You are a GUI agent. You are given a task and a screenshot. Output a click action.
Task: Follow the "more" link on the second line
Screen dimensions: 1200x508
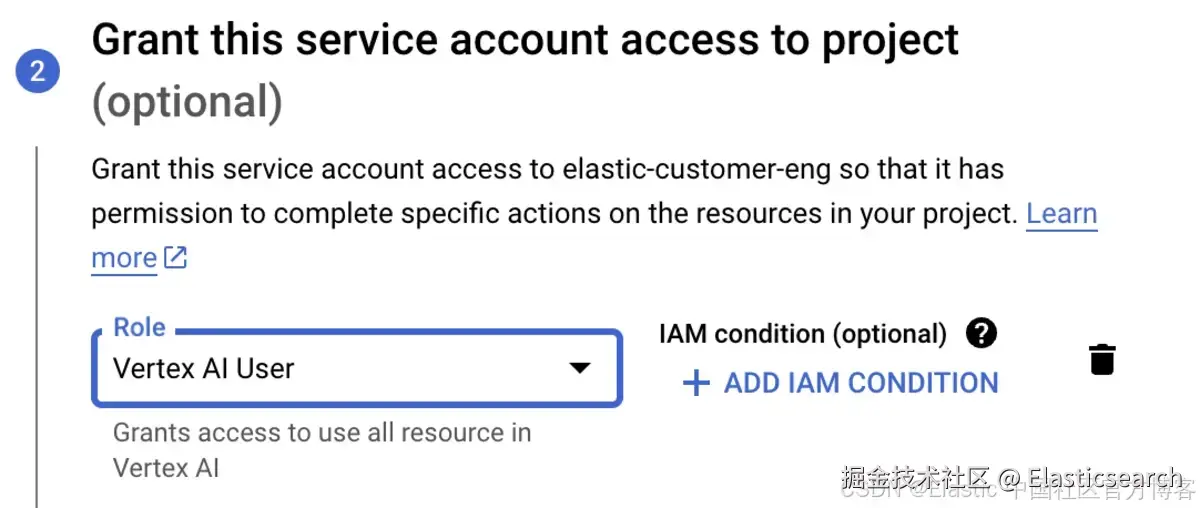point(123,258)
